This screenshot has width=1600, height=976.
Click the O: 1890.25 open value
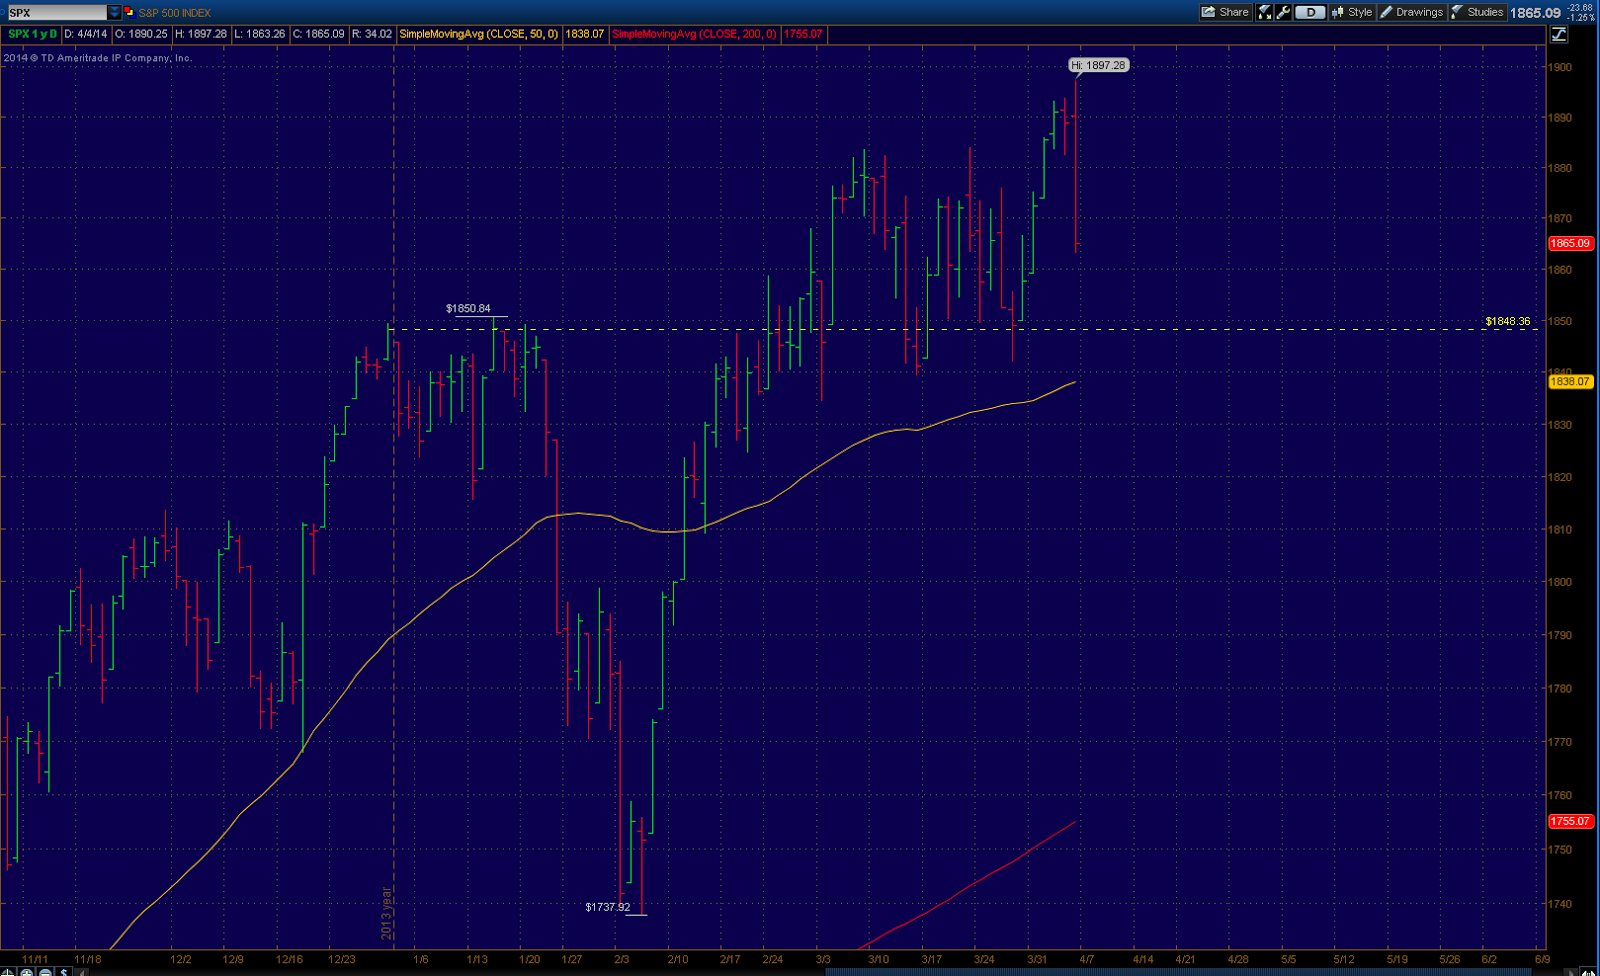pos(141,34)
